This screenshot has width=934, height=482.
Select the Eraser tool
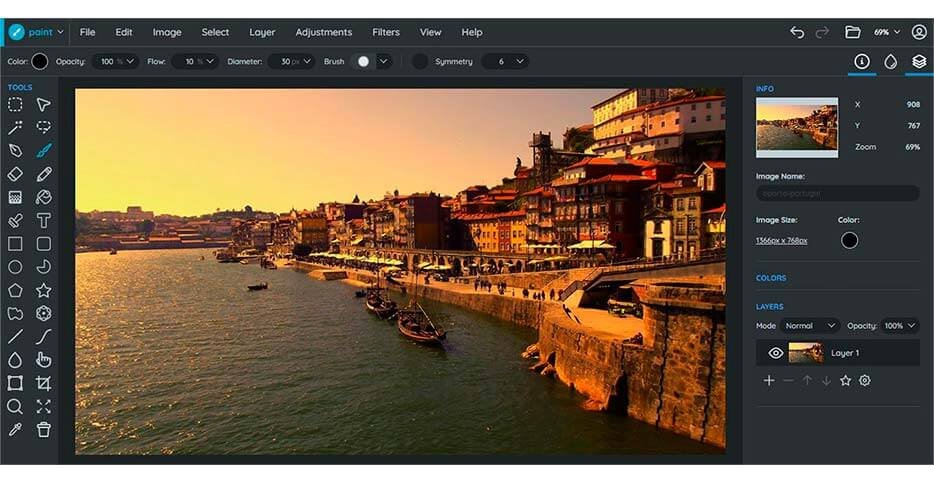point(15,174)
